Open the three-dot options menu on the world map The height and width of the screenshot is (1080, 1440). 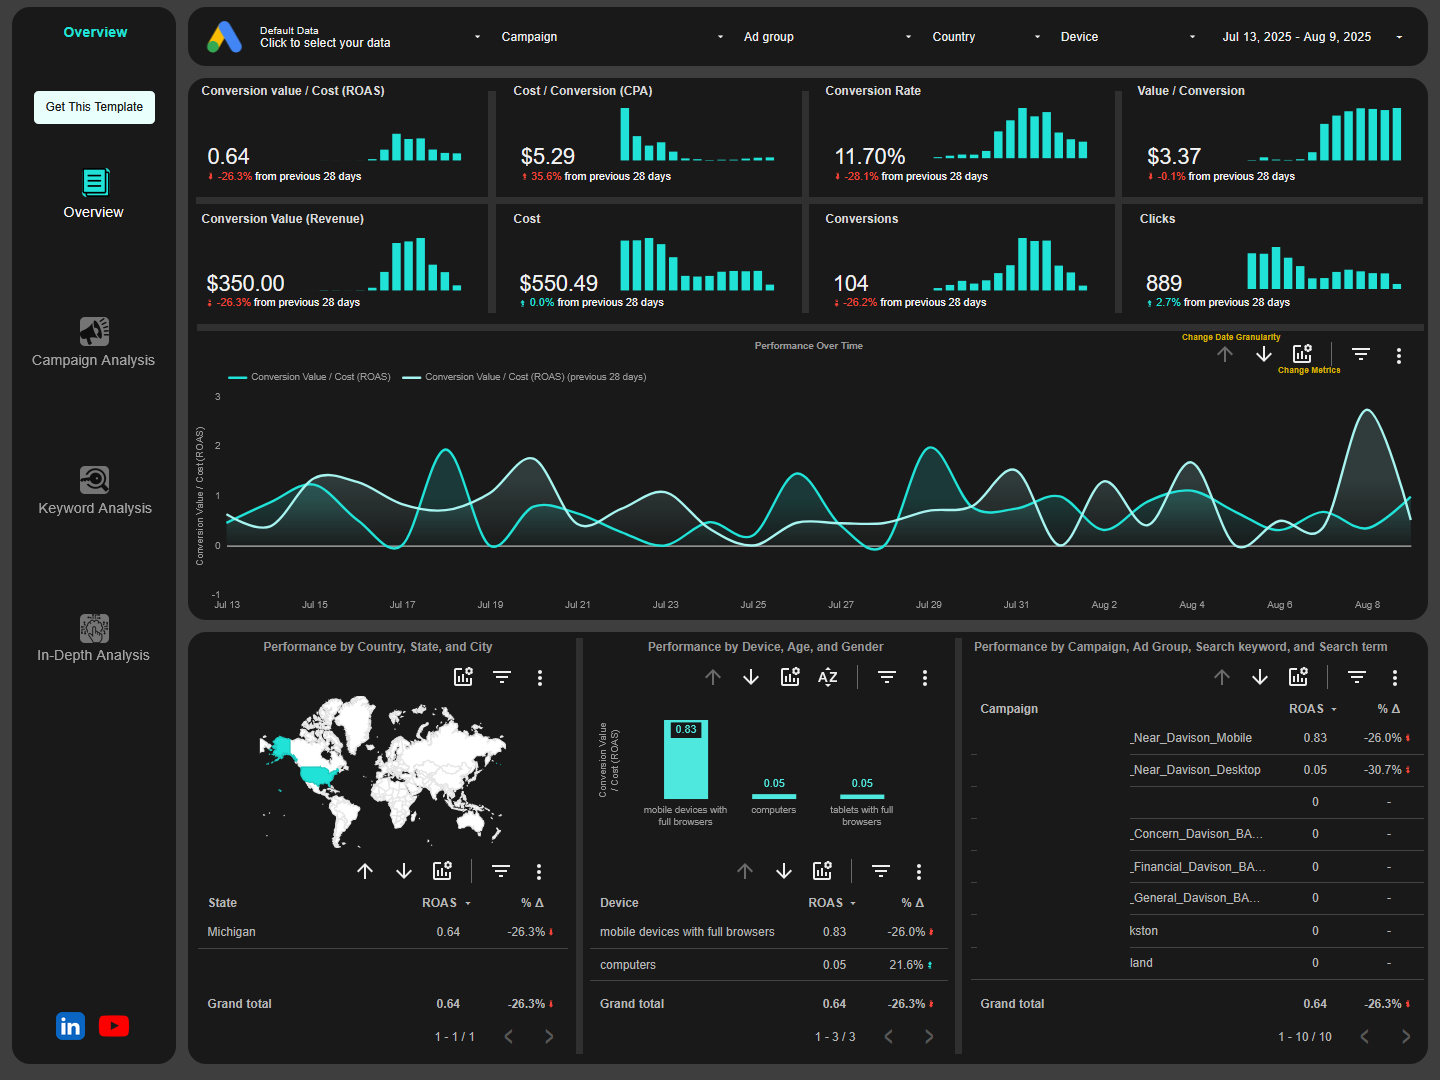click(540, 677)
